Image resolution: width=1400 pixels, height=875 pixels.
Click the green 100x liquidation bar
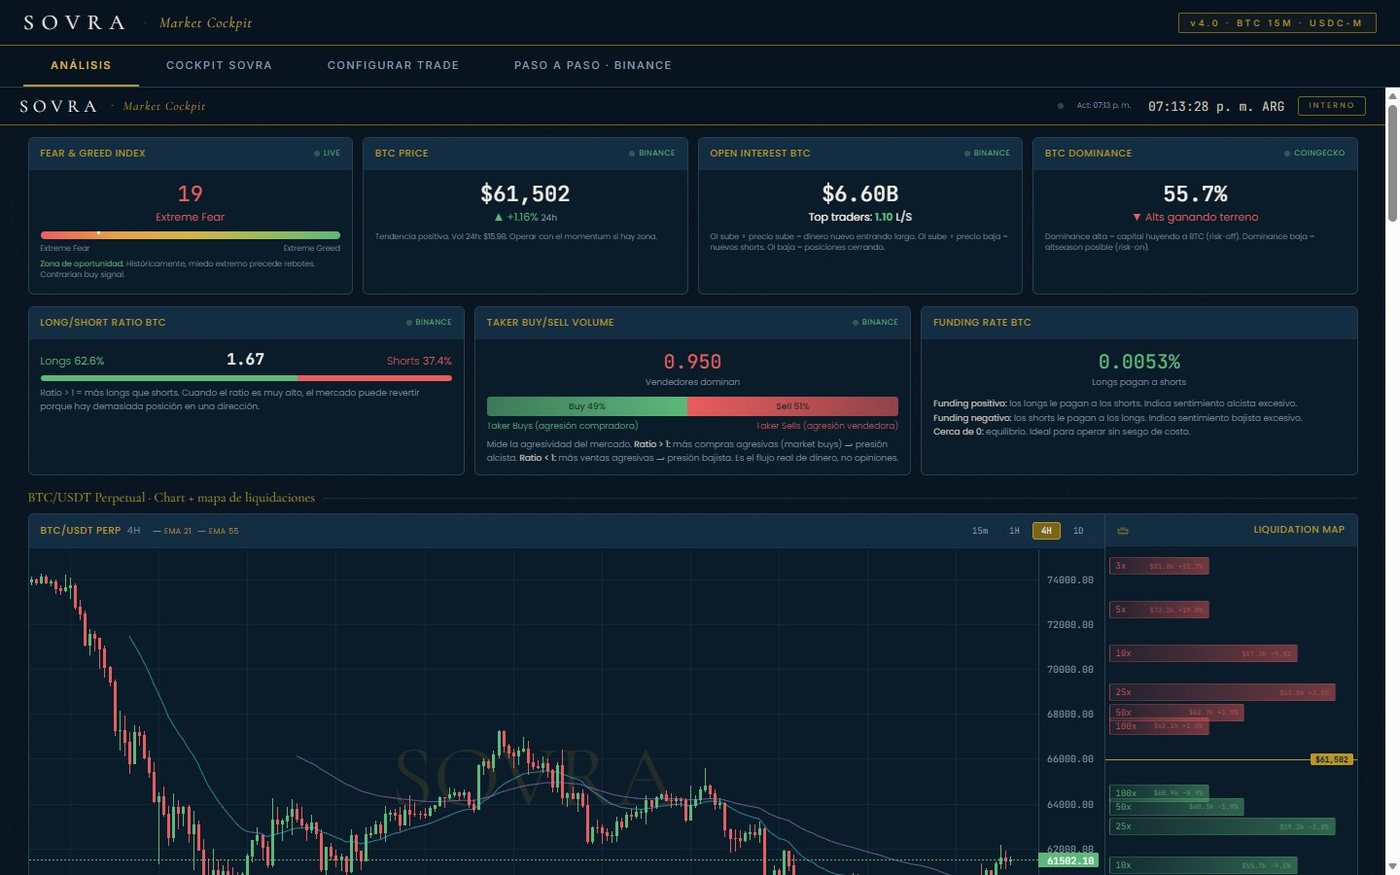point(1159,793)
